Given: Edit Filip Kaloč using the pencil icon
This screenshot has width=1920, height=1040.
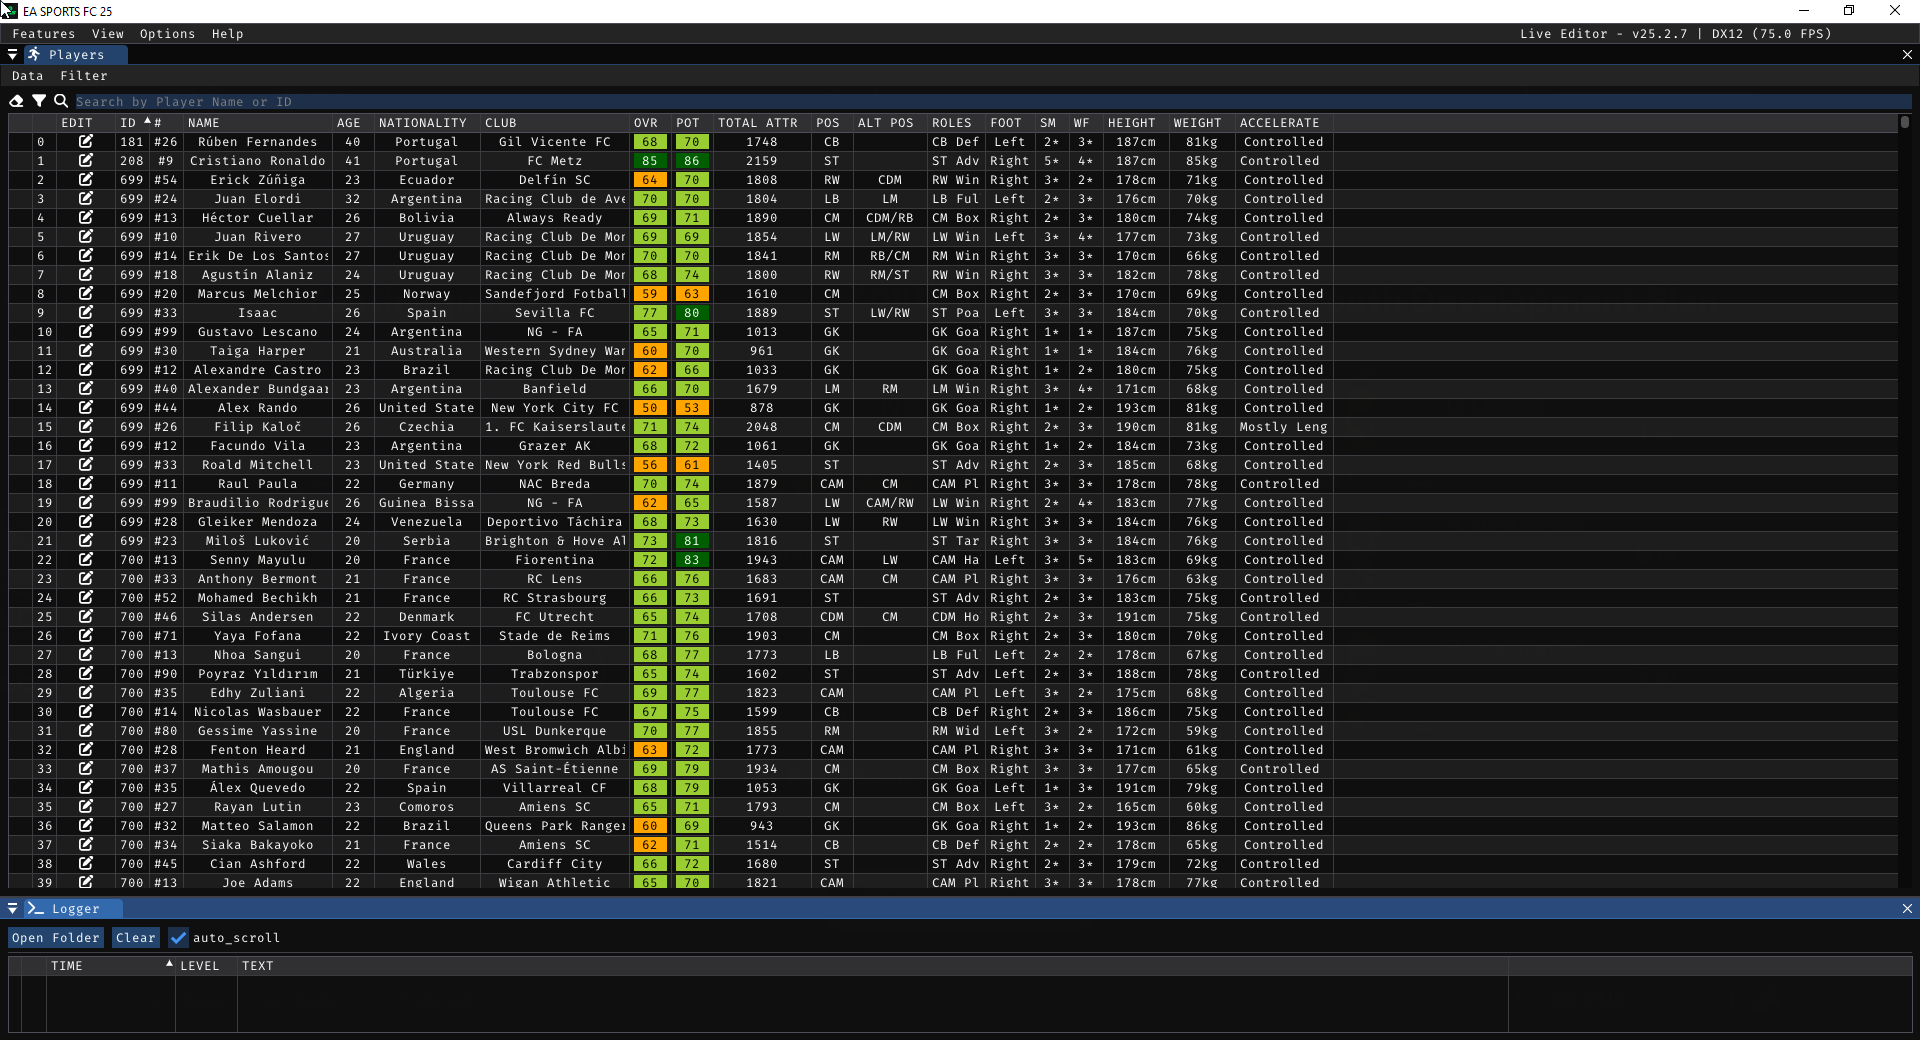Looking at the screenshot, I should pyautogui.click(x=86, y=427).
